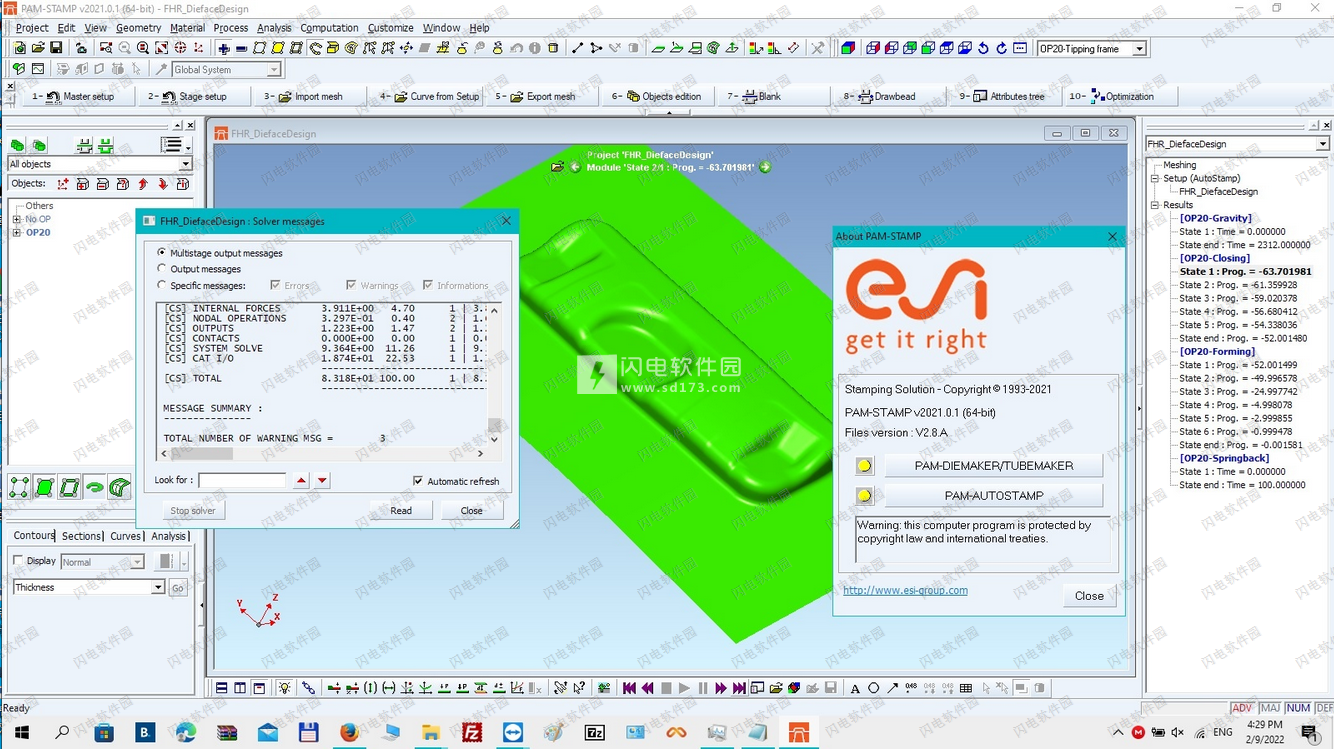
Task: Click the info circle icon in top toolbar
Action: click(535, 48)
